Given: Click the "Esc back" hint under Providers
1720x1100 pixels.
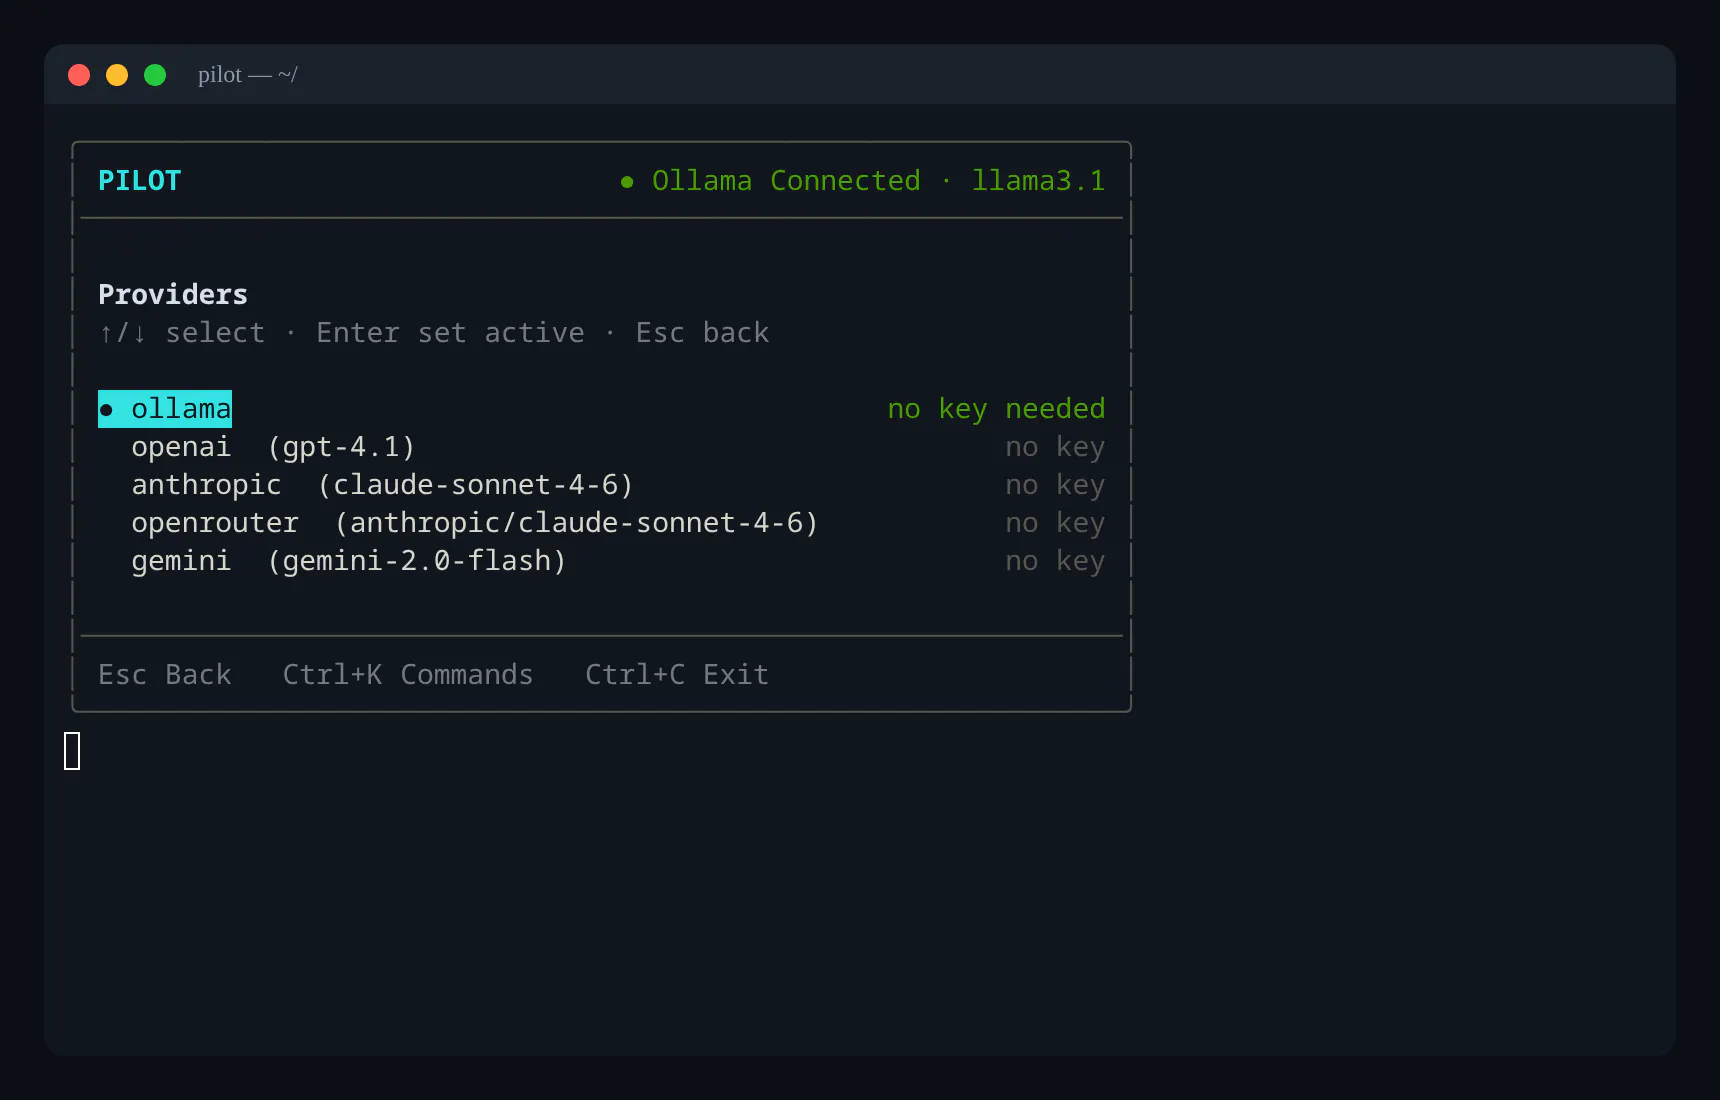Looking at the screenshot, I should pyautogui.click(x=702, y=333).
